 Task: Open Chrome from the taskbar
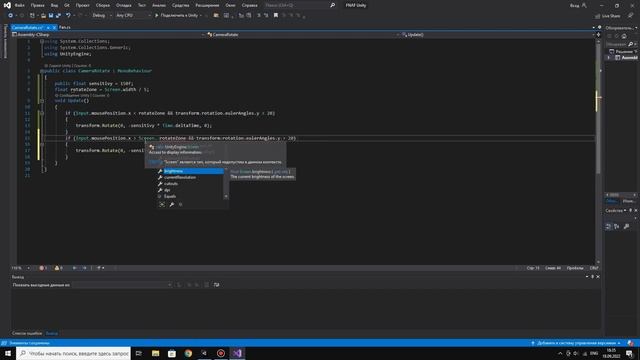coord(188,353)
